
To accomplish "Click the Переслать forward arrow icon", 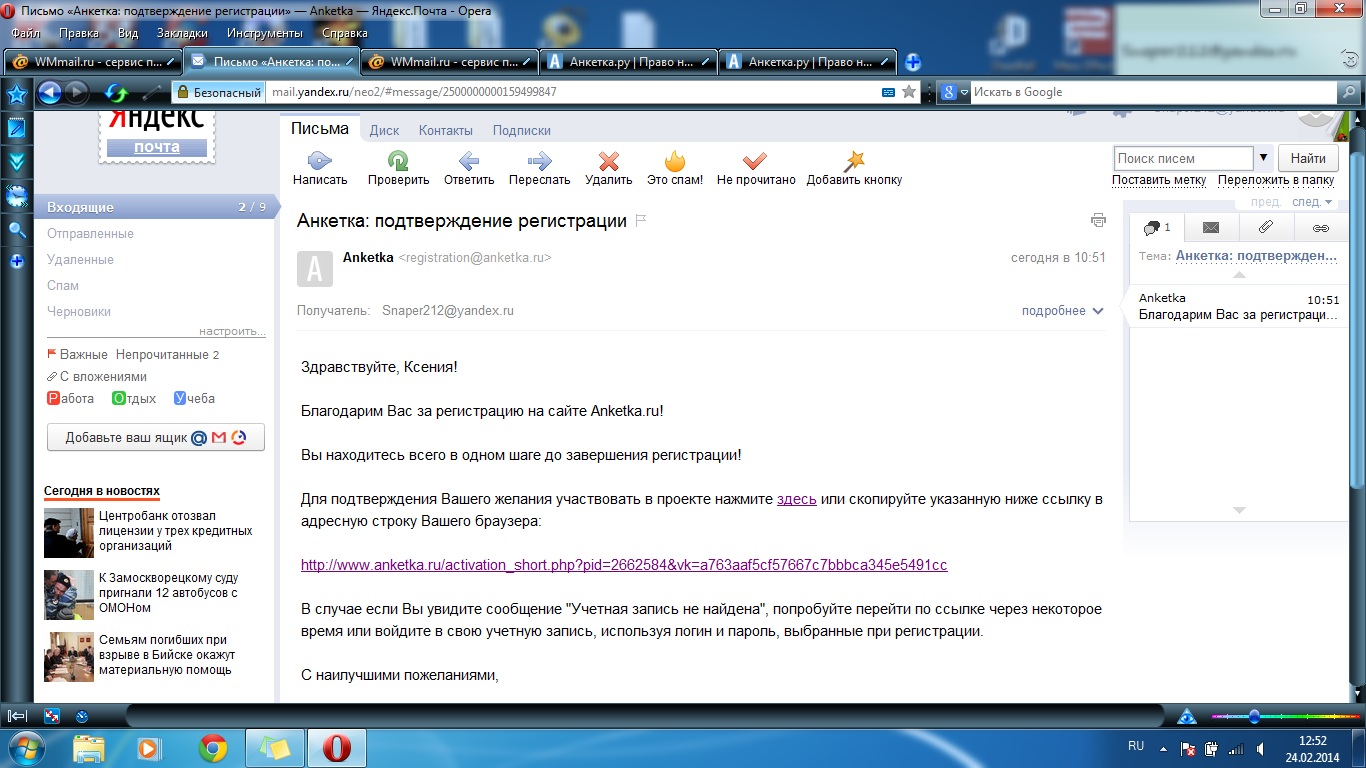I will (539, 160).
